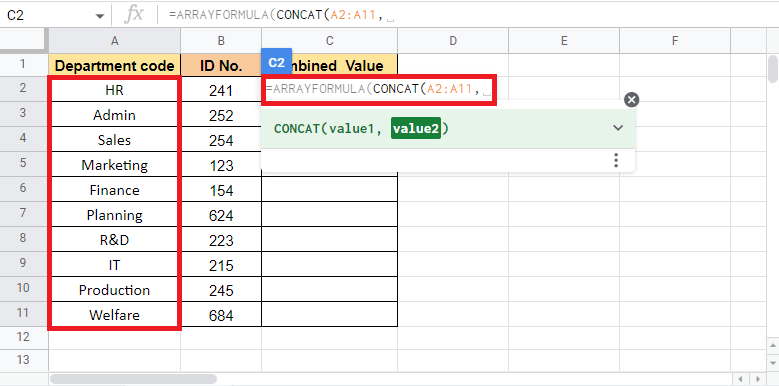The image size is (779, 386).
Task: Select the Marketing cell
Action: (115, 164)
